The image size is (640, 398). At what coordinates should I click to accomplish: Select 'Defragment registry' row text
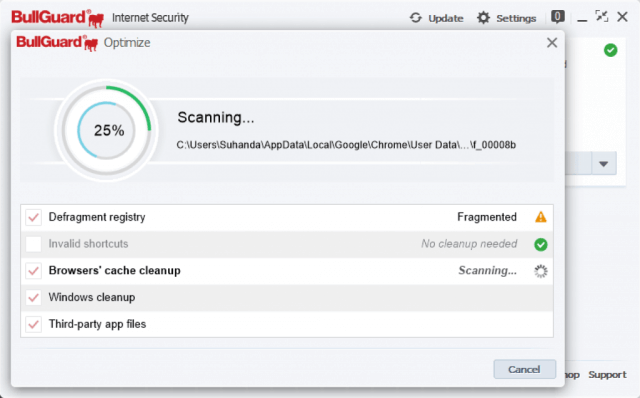coord(97,217)
